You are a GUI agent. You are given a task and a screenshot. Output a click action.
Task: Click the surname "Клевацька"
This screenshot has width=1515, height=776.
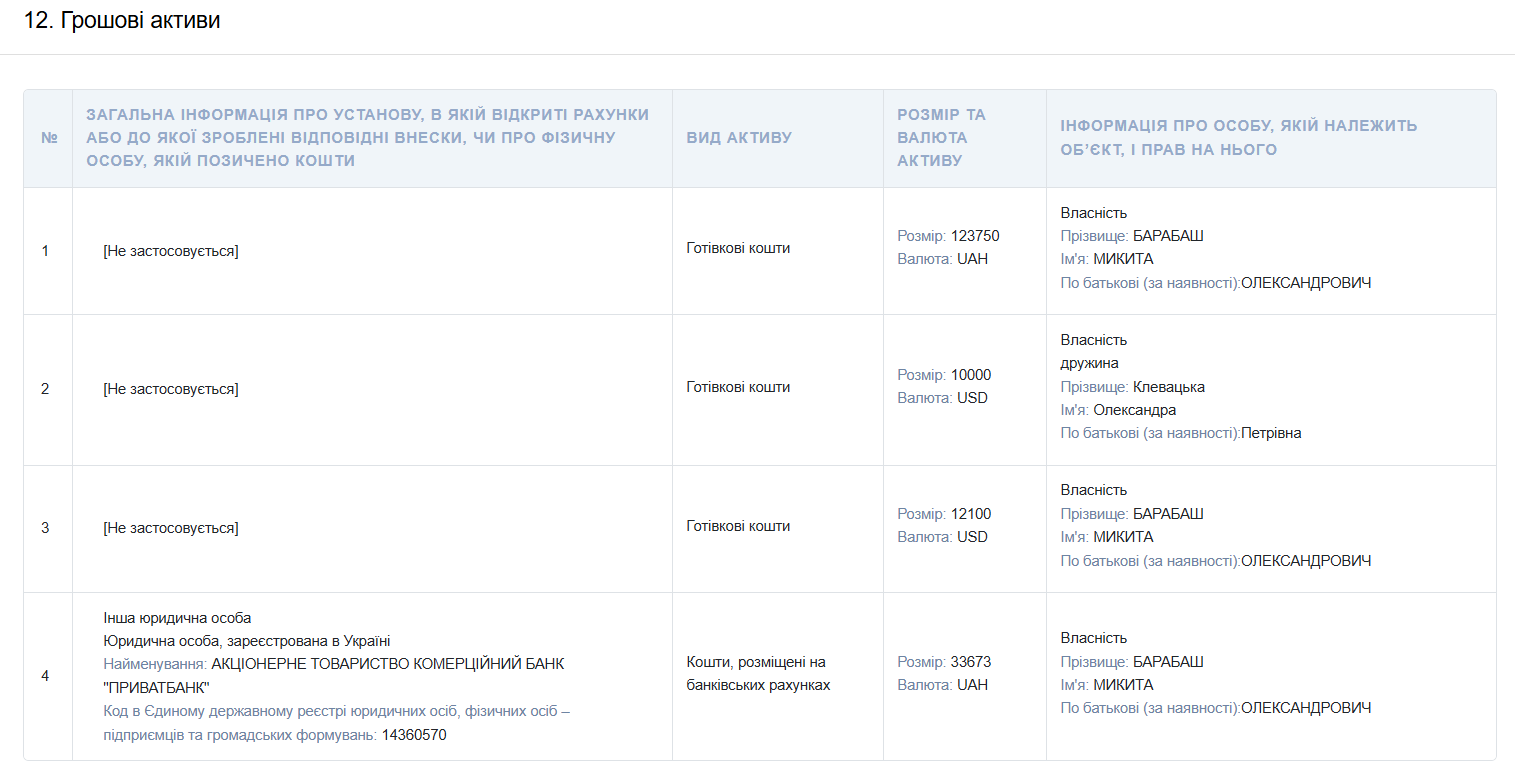click(x=1168, y=387)
